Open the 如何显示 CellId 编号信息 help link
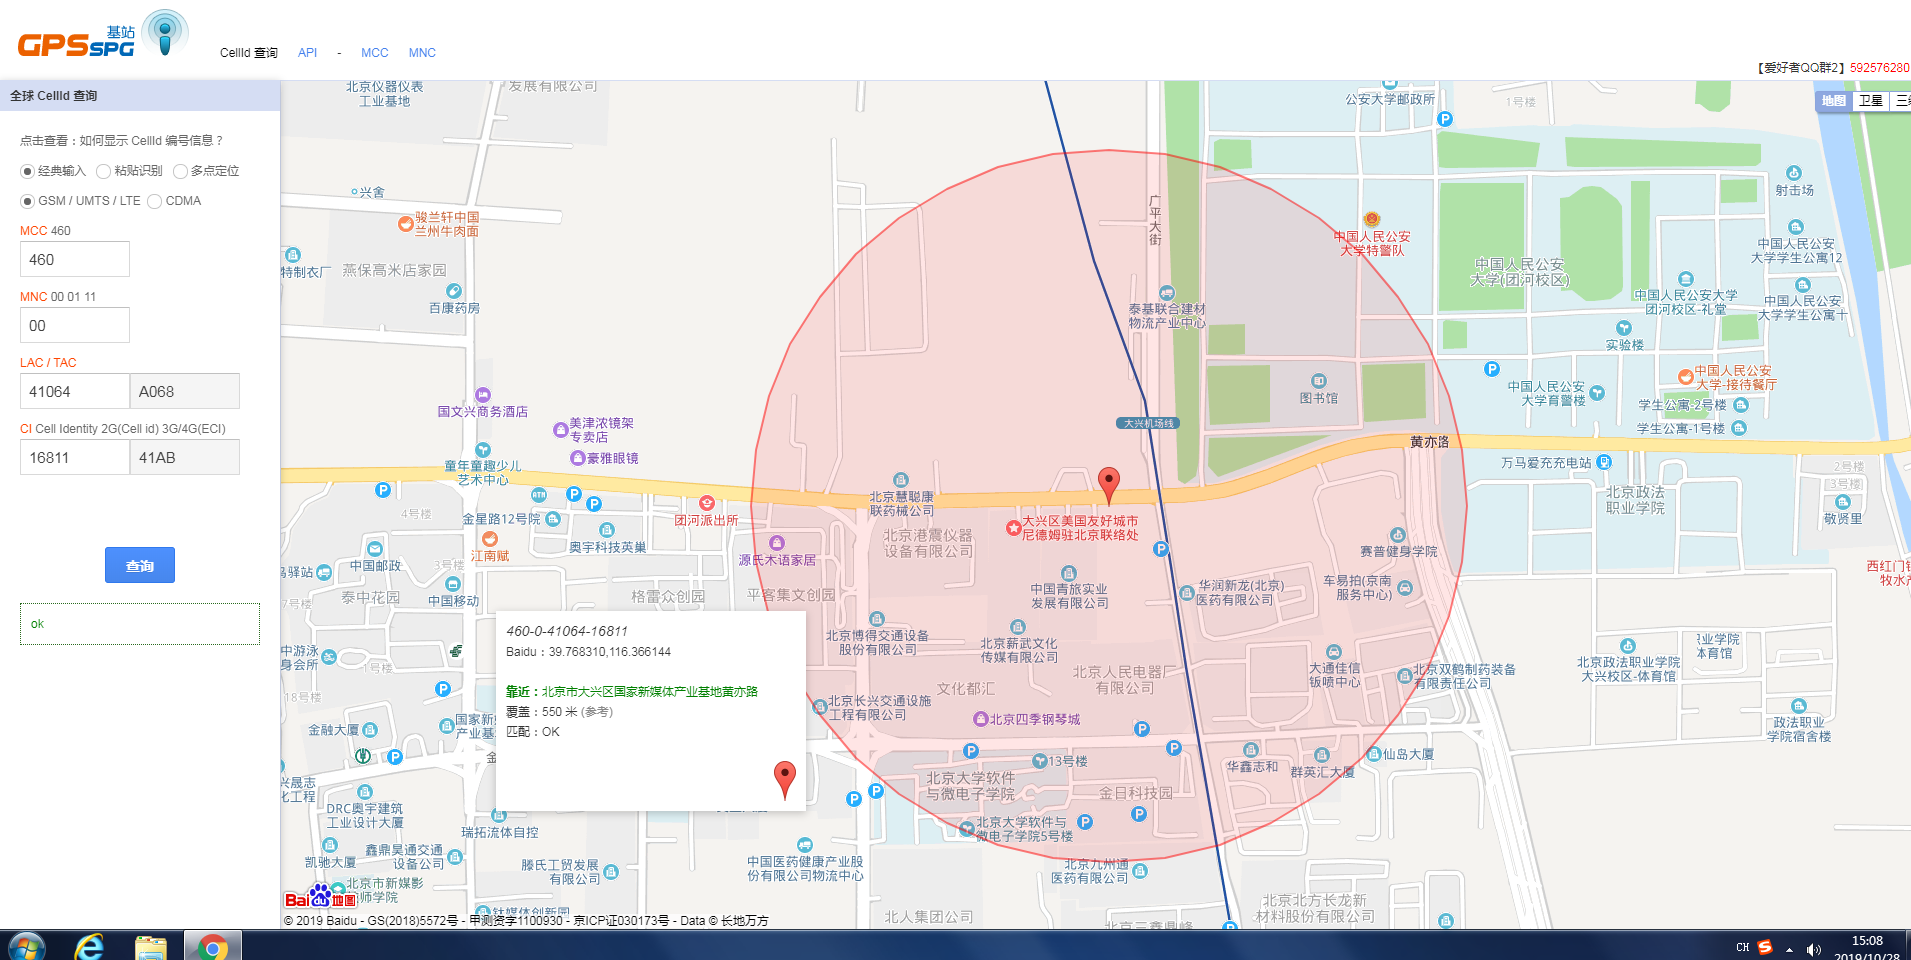 point(152,141)
